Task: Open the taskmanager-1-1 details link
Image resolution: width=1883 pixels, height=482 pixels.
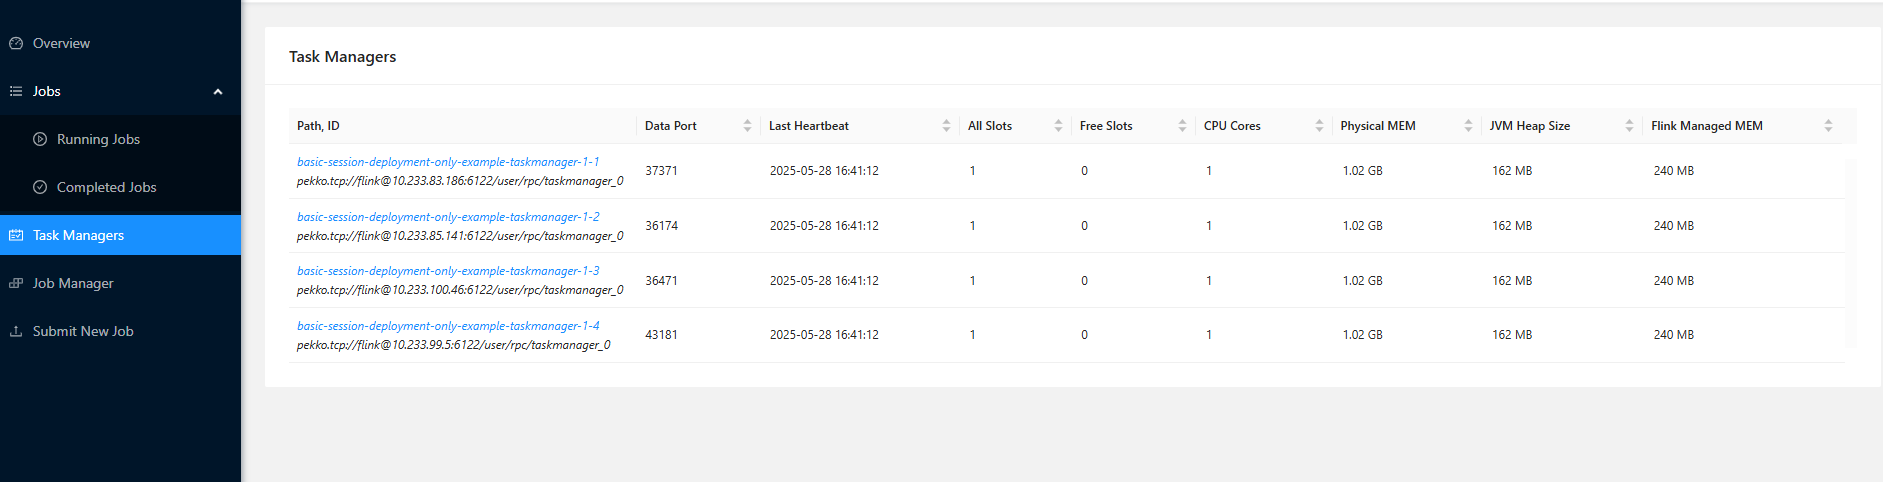Action: (x=448, y=162)
